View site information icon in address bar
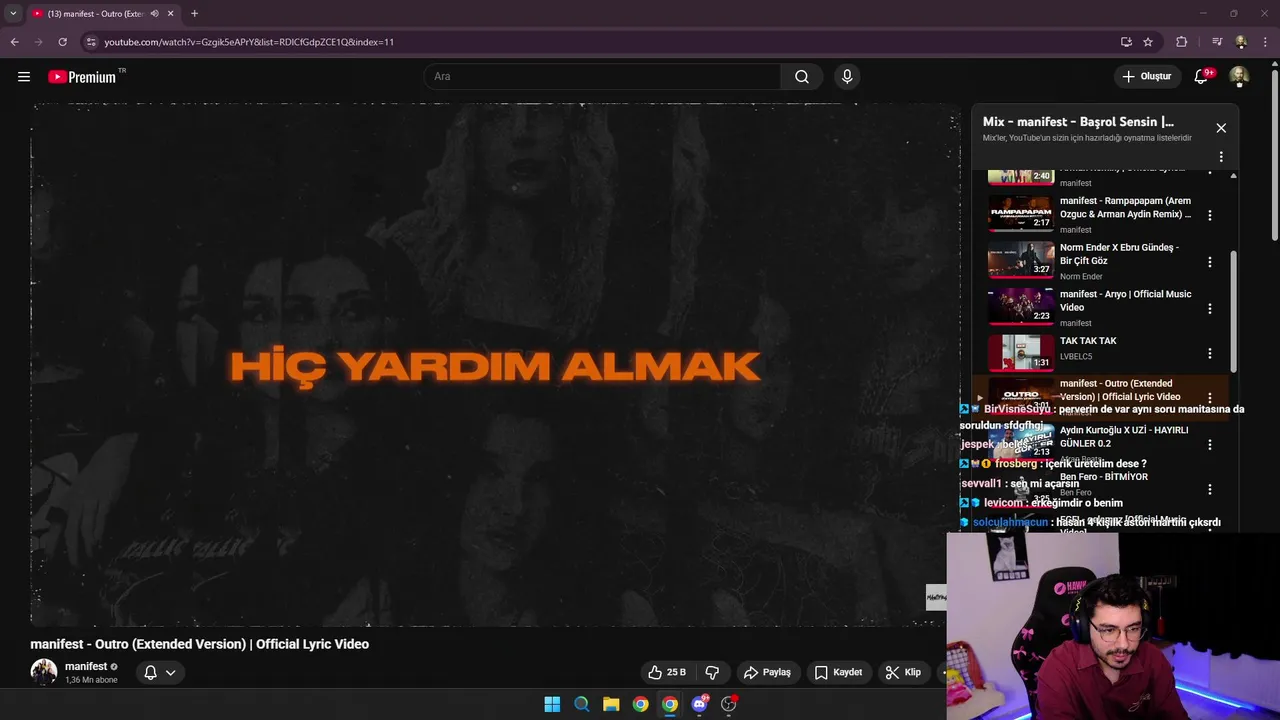The image size is (1280, 720). 91,42
